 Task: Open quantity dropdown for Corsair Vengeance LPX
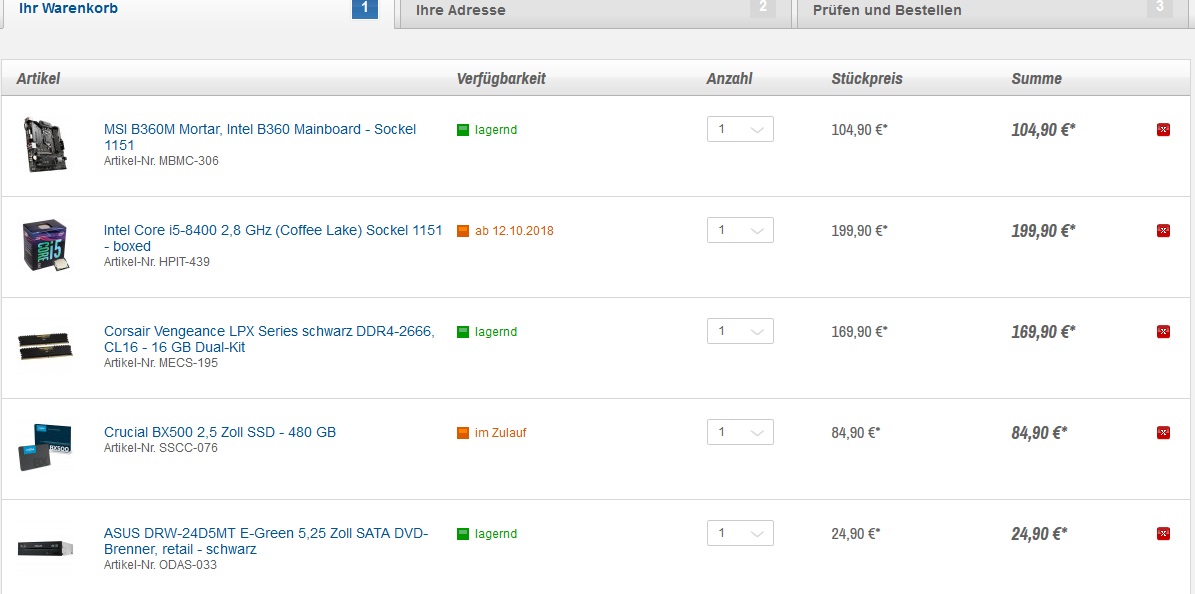(740, 331)
